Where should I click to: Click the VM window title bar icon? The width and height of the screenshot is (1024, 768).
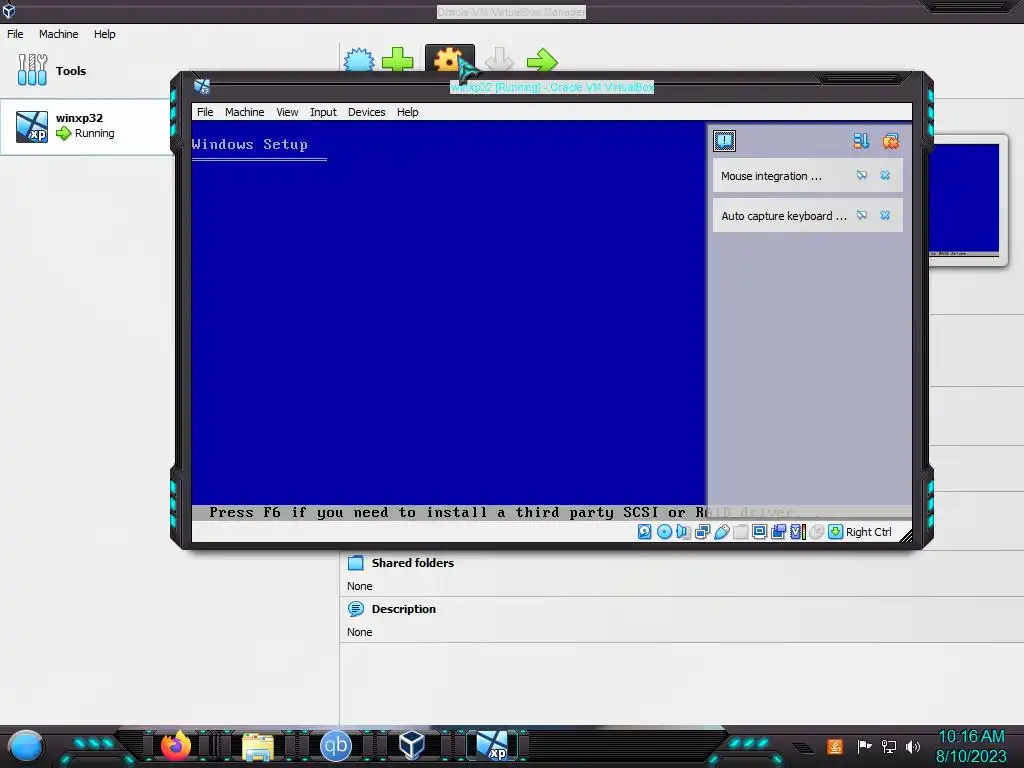point(202,86)
